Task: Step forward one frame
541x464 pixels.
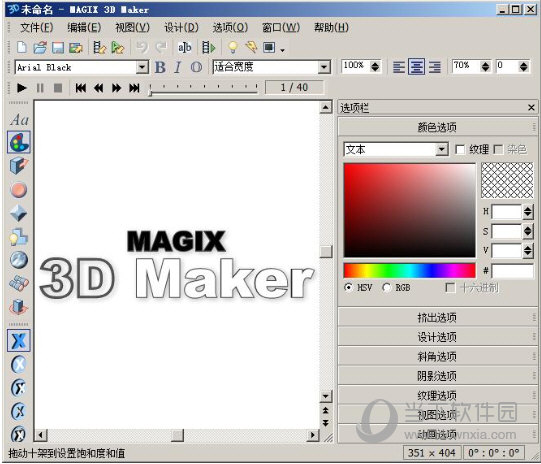Action: pos(117,88)
